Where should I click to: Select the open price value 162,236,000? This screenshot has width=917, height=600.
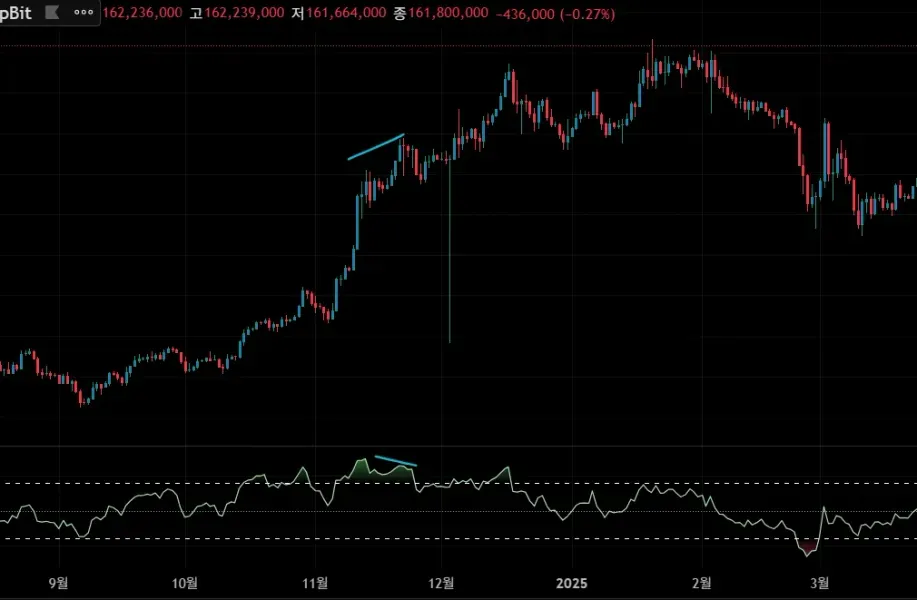pyautogui.click(x=142, y=13)
